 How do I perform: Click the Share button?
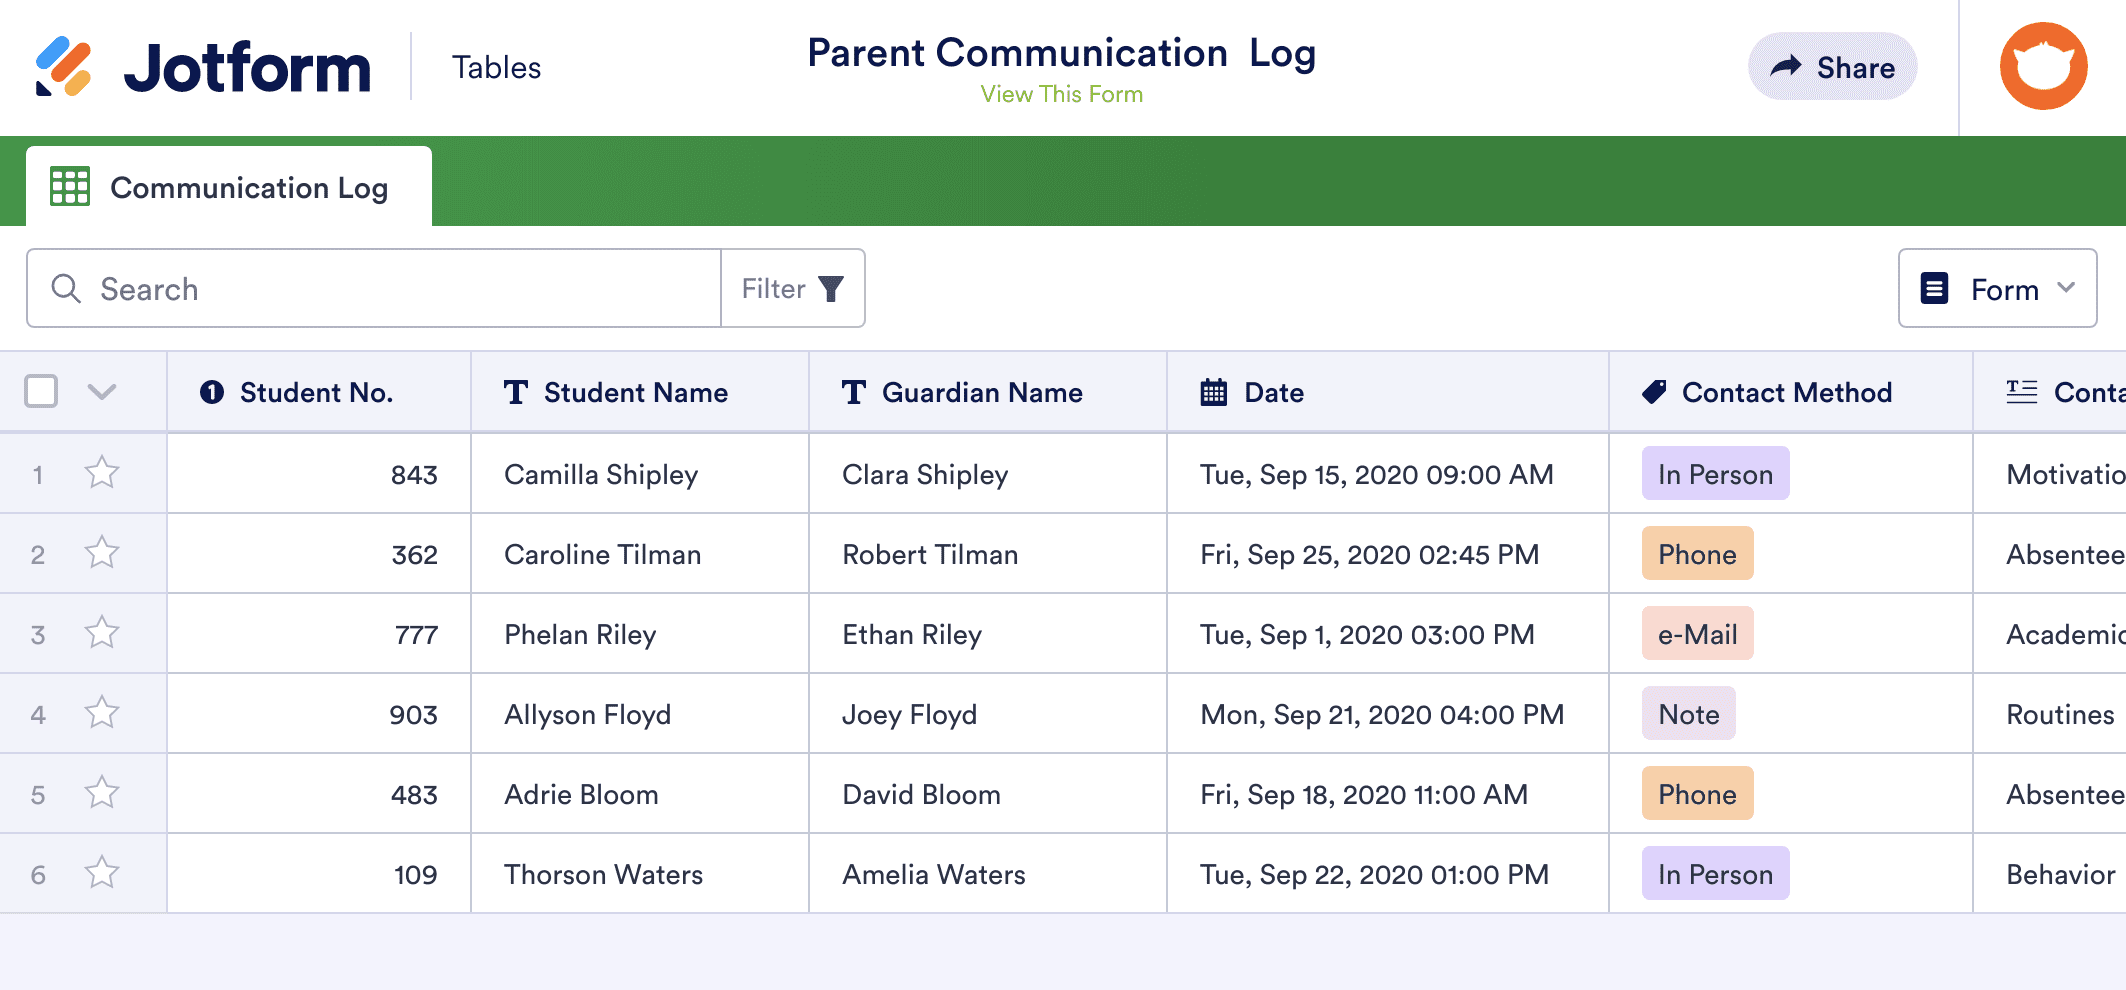1832,67
